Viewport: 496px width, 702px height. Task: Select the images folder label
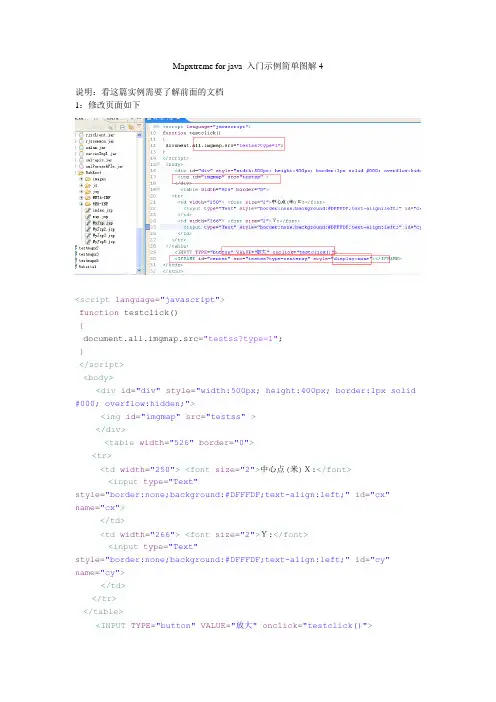99,179
